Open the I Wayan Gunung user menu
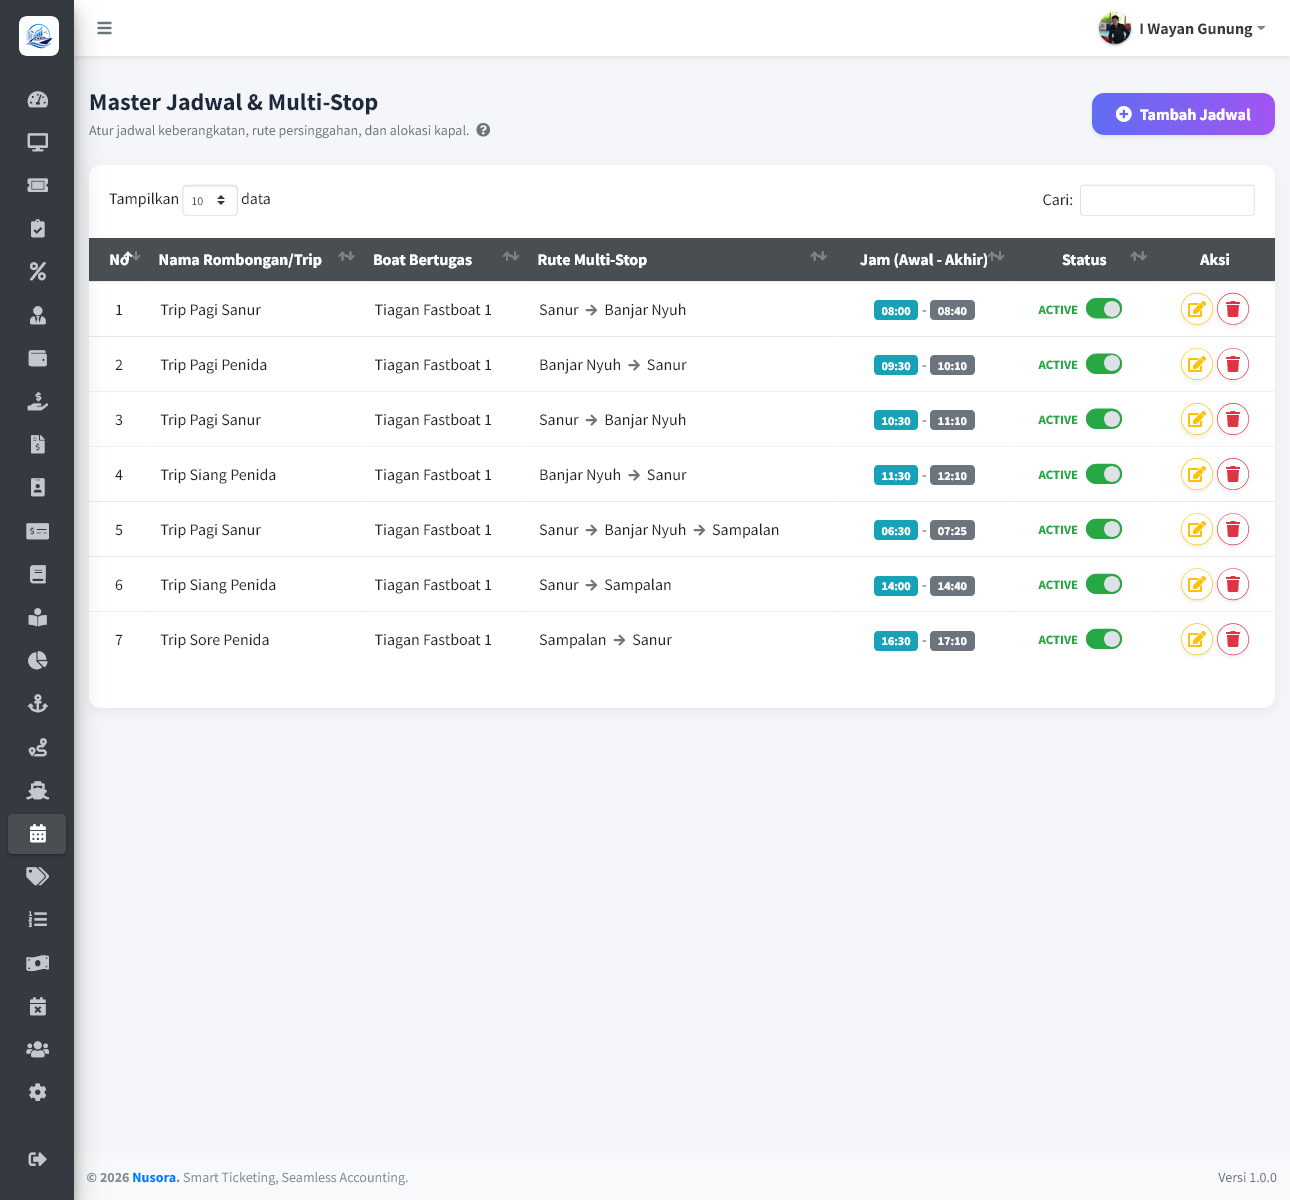This screenshot has width=1290, height=1200. click(1182, 29)
